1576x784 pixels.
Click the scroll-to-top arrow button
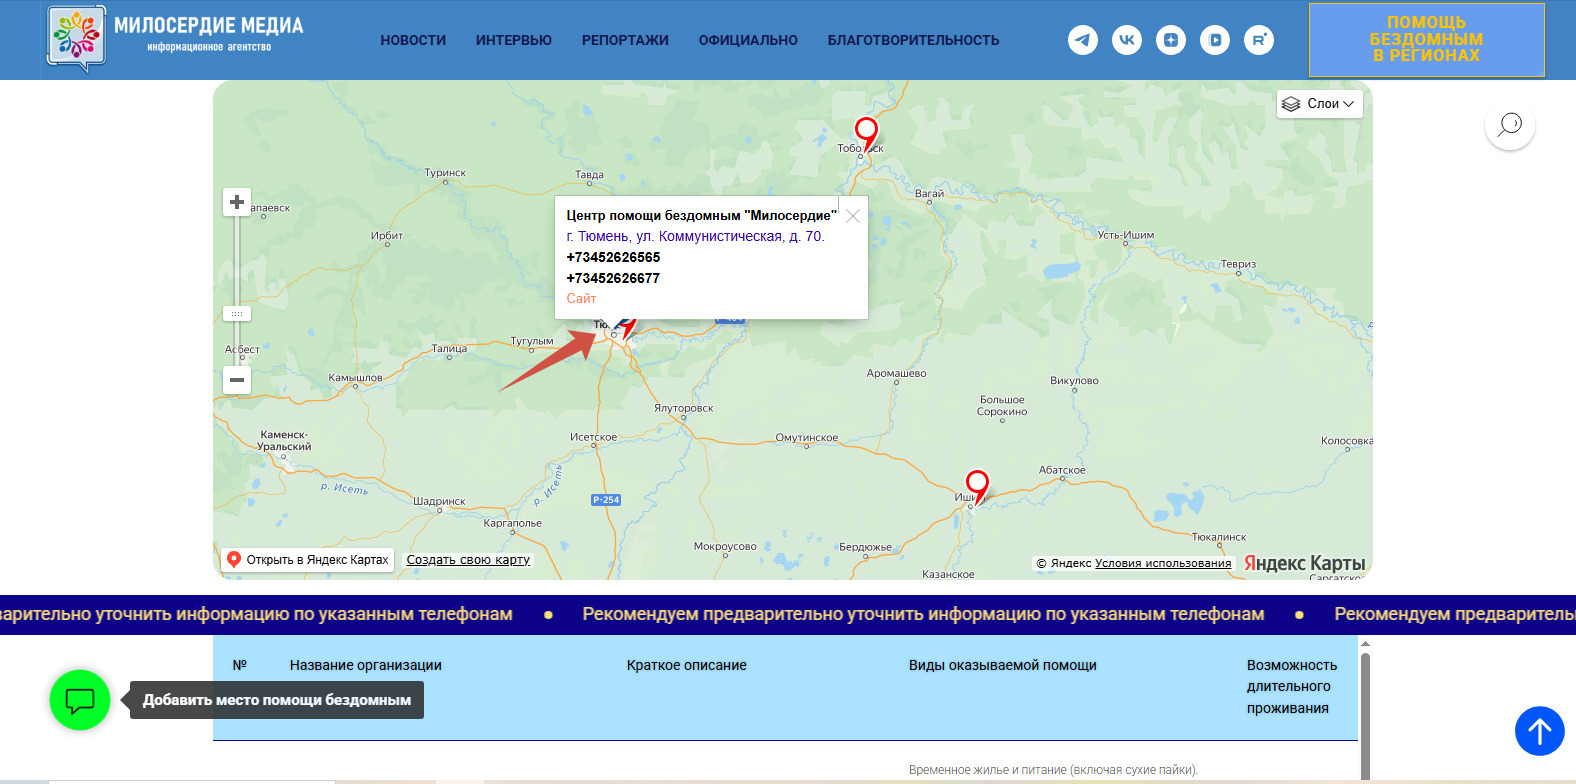coord(1540,731)
